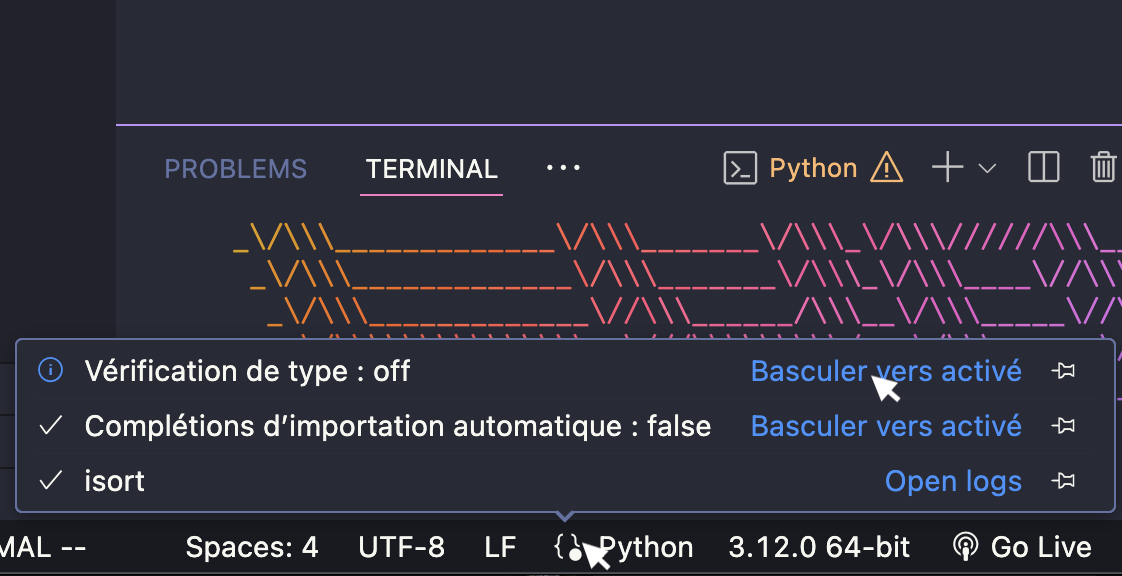Image resolution: width=1122 pixels, height=576 pixels.
Task: Pin the isort status entry
Action: pos(1063,481)
